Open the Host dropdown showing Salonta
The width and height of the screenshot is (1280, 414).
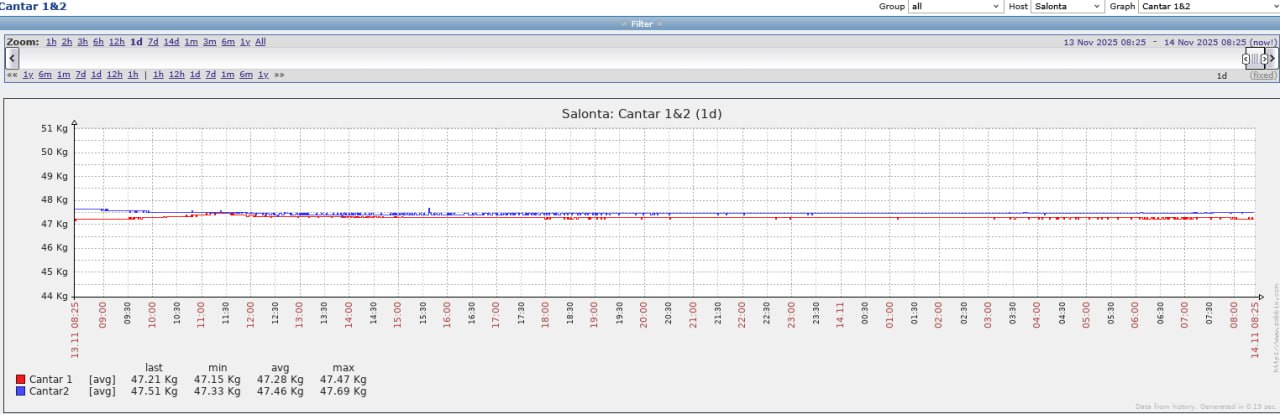1067,6
